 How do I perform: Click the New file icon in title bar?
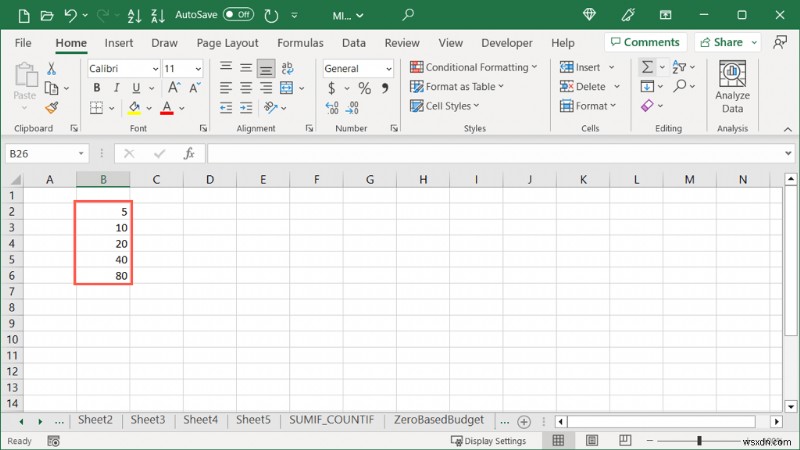(23, 15)
